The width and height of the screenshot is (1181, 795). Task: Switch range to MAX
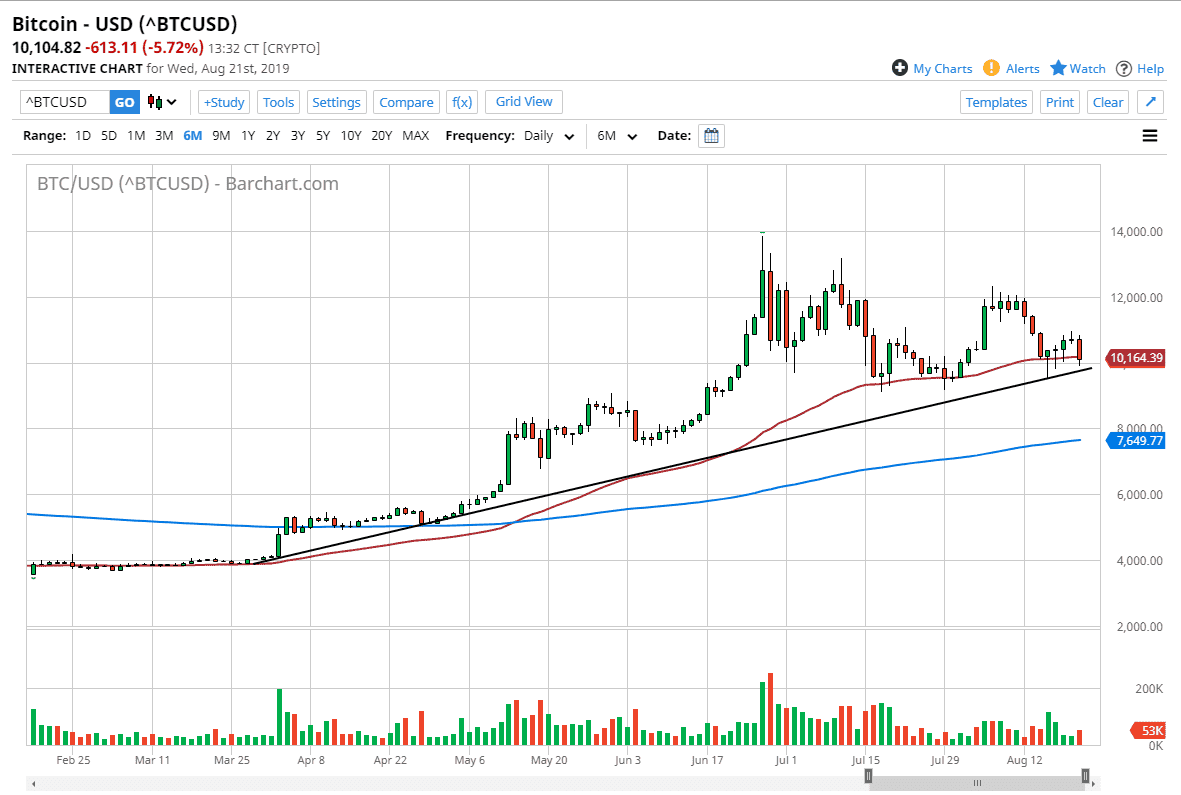click(415, 135)
